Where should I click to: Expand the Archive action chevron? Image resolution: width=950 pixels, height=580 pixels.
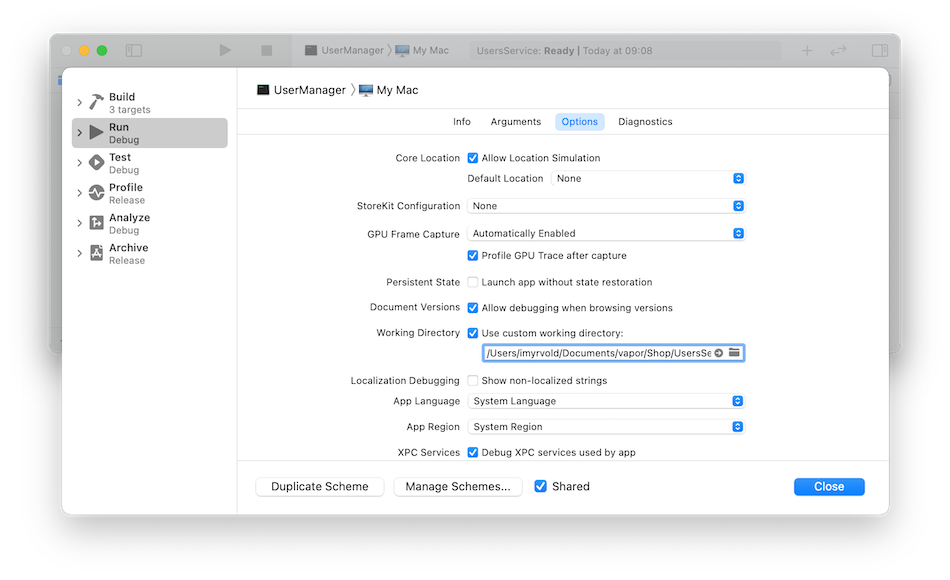[79, 253]
